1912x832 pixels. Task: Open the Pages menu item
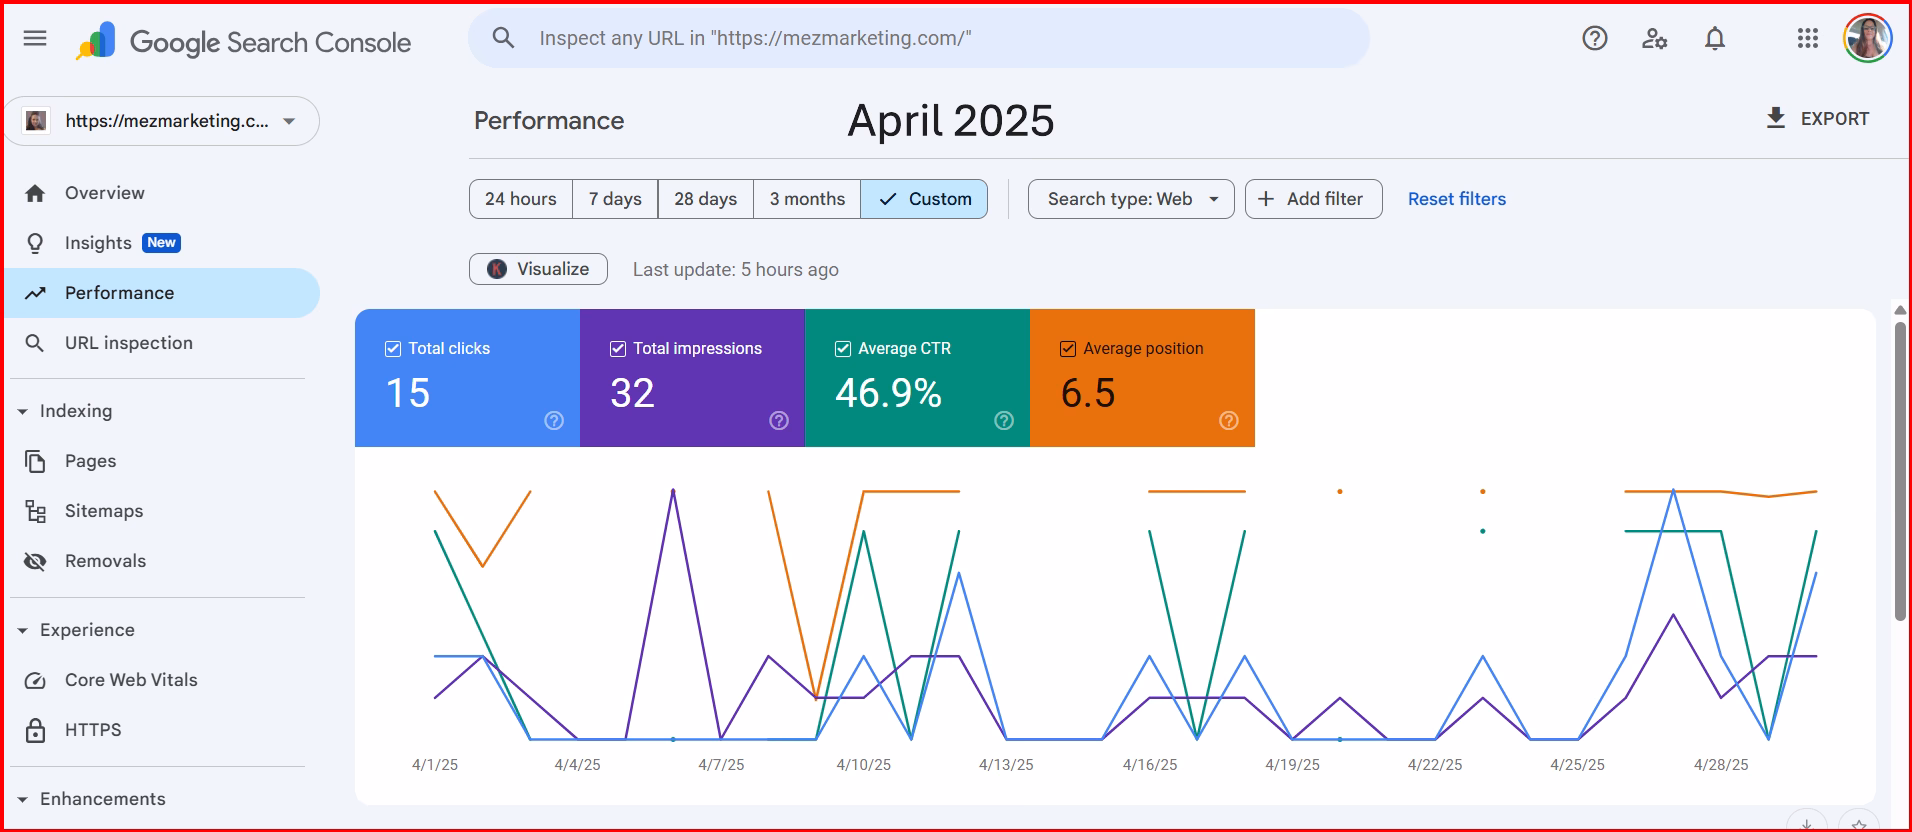tap(162, 461)
